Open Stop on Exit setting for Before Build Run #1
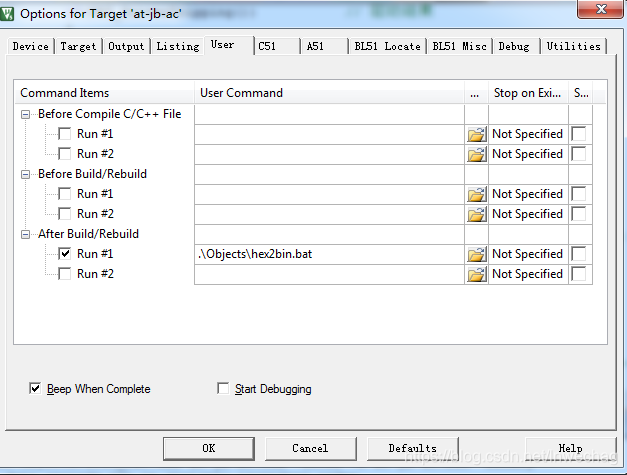This screenshot has width=627, height=475. [528, 194]
